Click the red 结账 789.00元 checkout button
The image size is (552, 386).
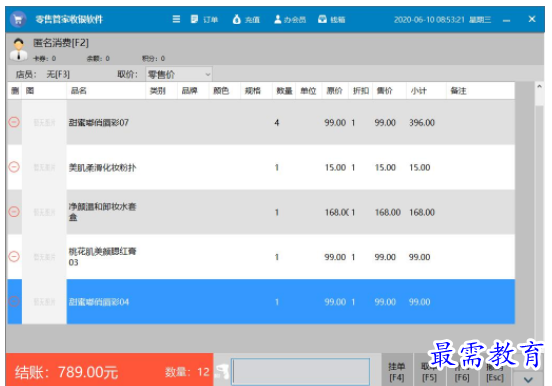click(109, 370)
